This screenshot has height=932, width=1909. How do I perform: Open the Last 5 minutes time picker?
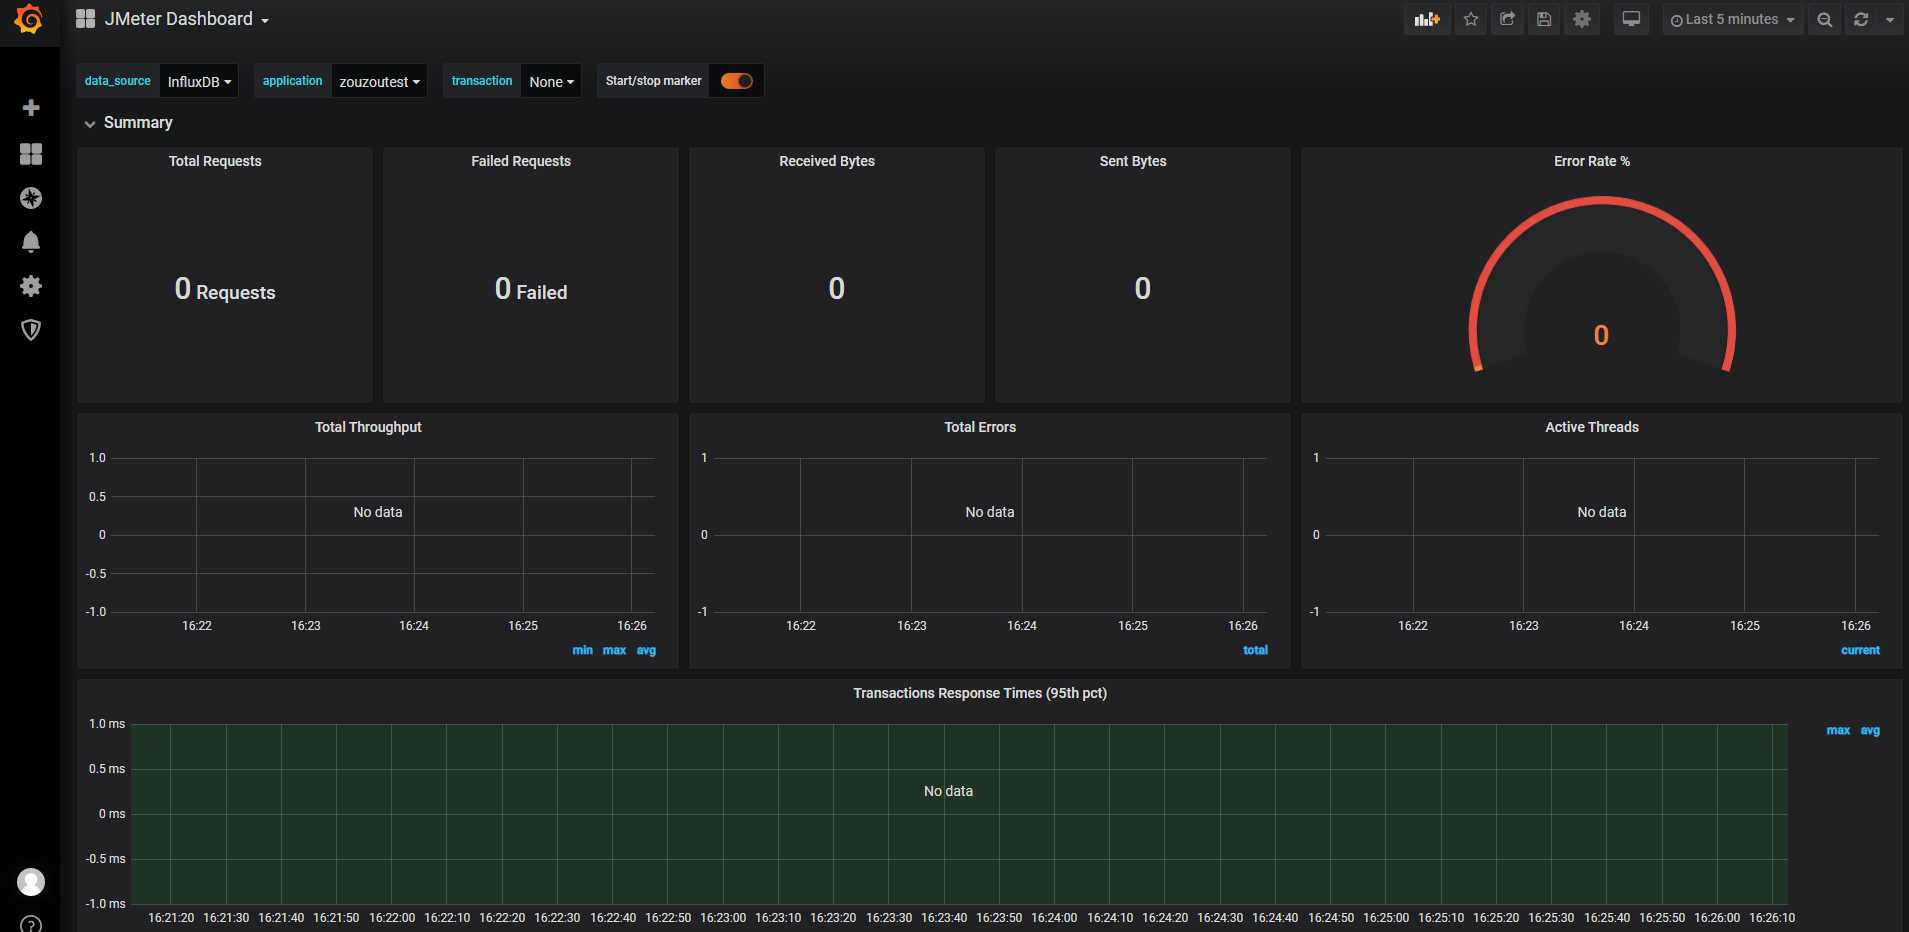pyautogui.click(x=1732, y=19)
